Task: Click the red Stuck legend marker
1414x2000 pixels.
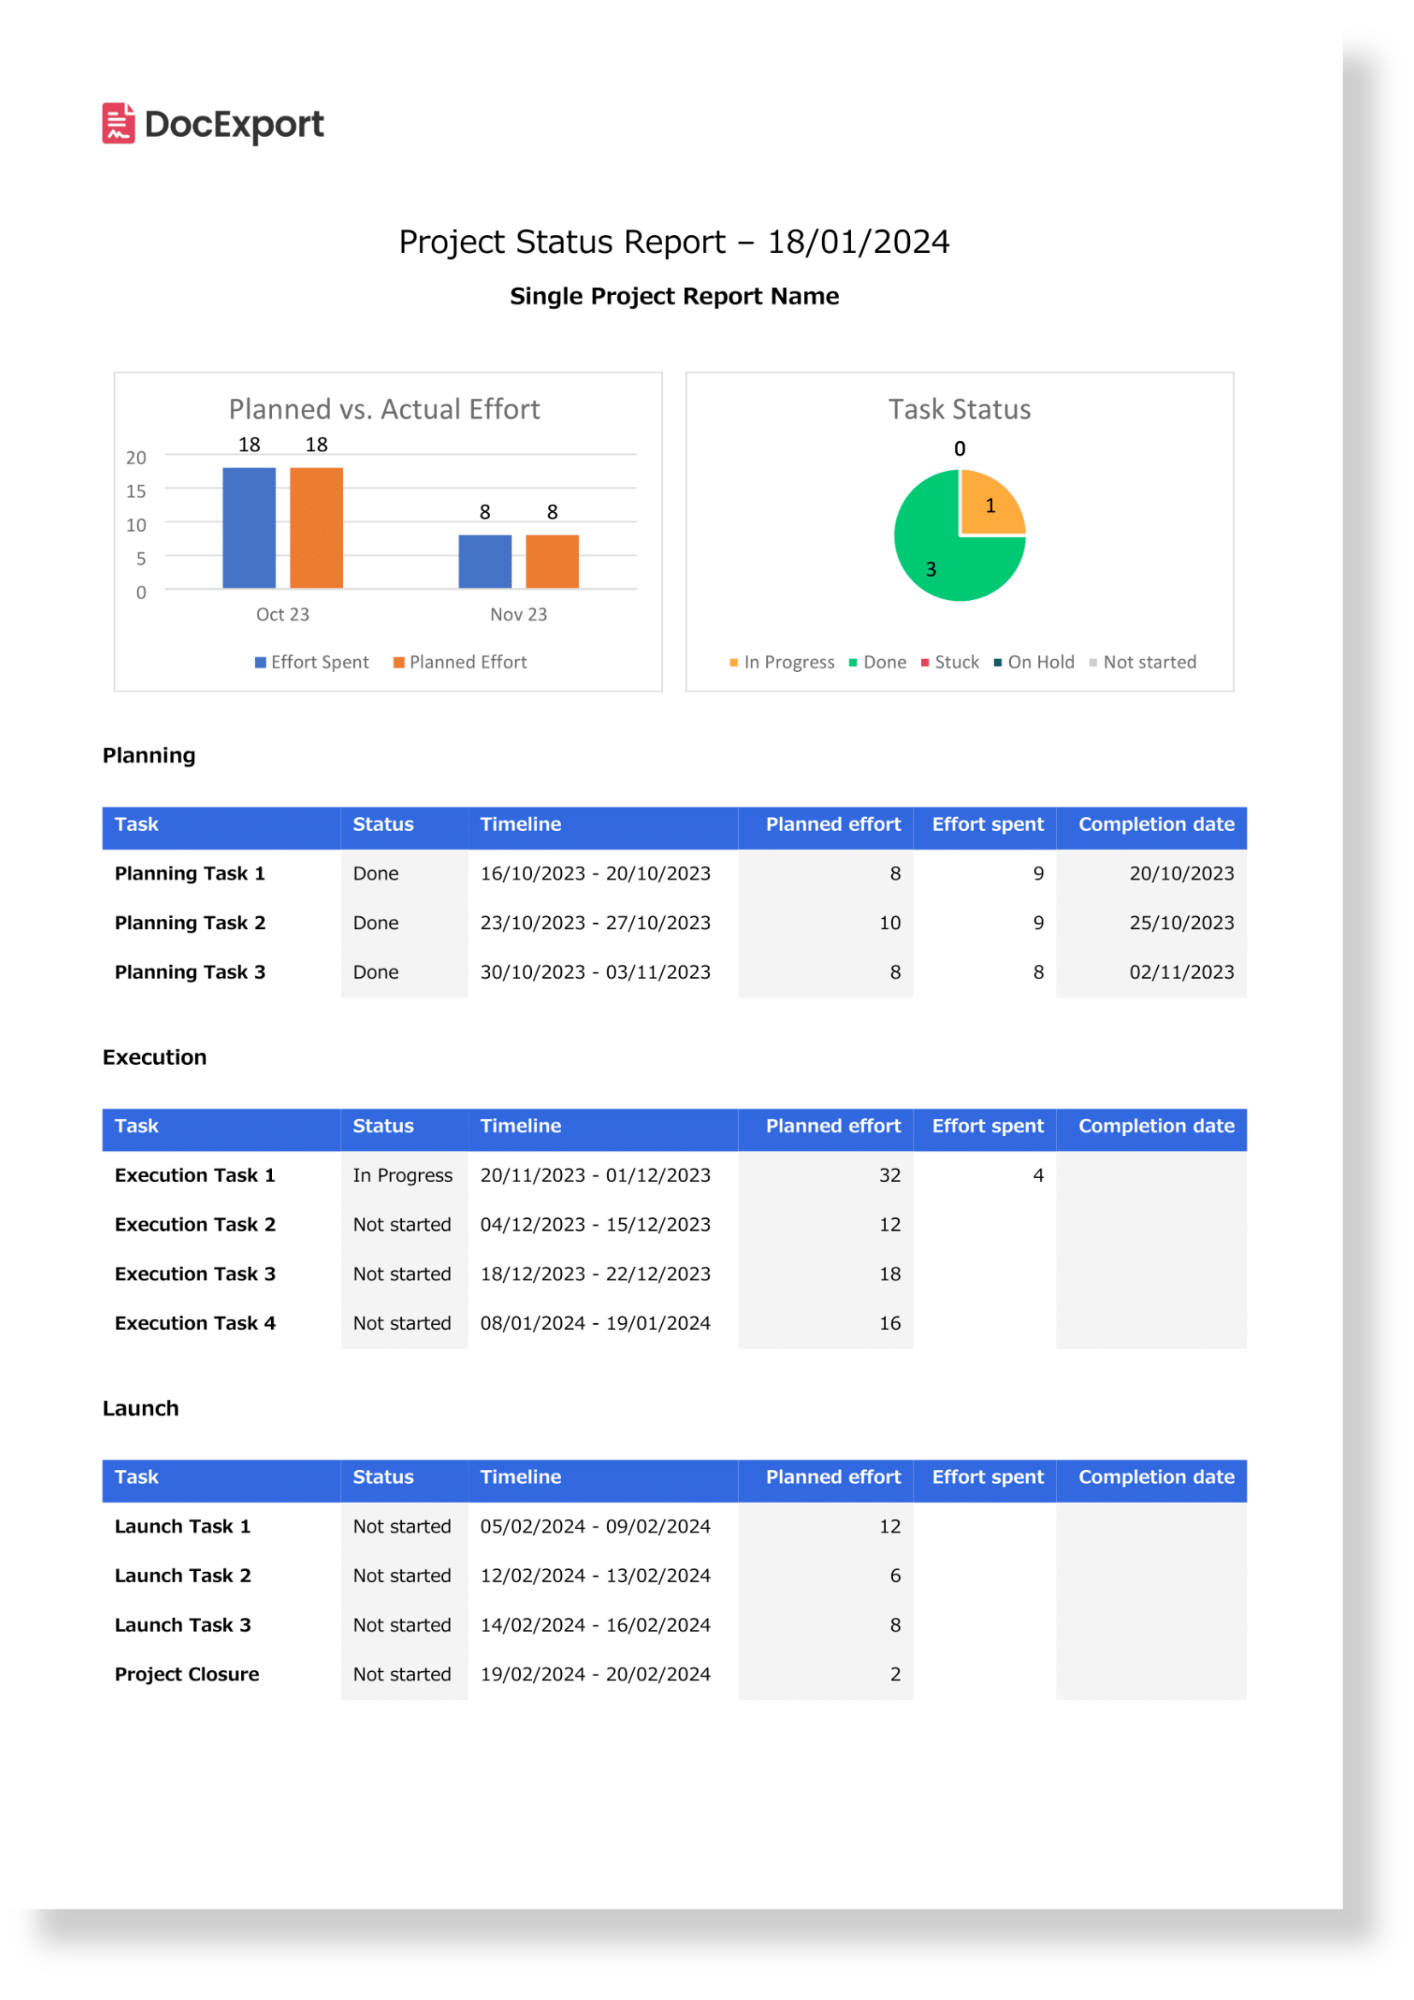Action: [925, 663]
